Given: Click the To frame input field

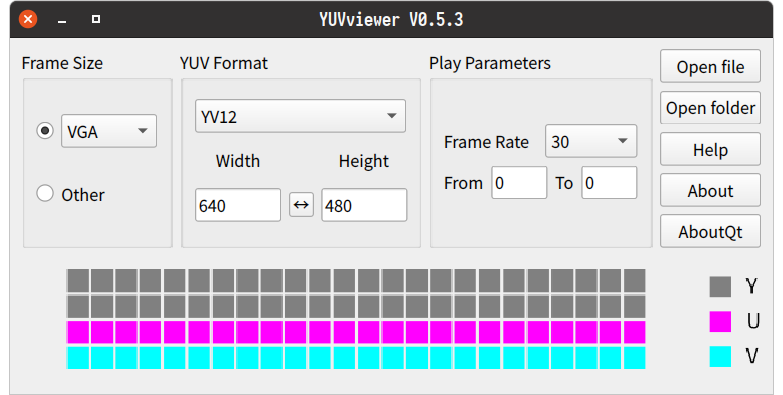Looking at the screenshot, I should click(x=609, y=183).
